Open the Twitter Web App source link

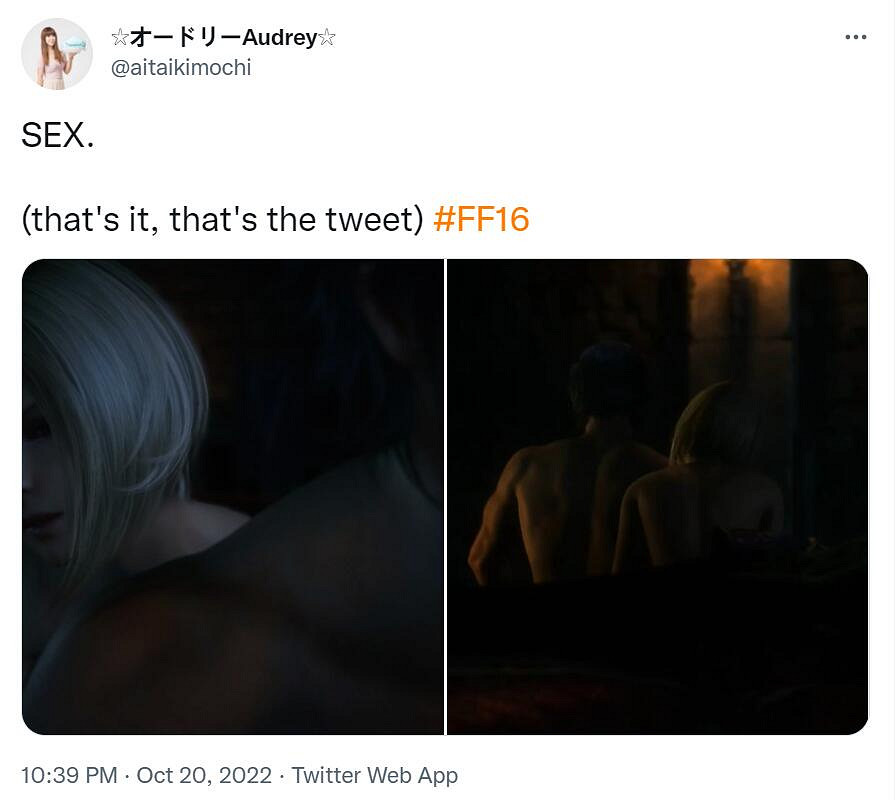(x=374, y=775)
